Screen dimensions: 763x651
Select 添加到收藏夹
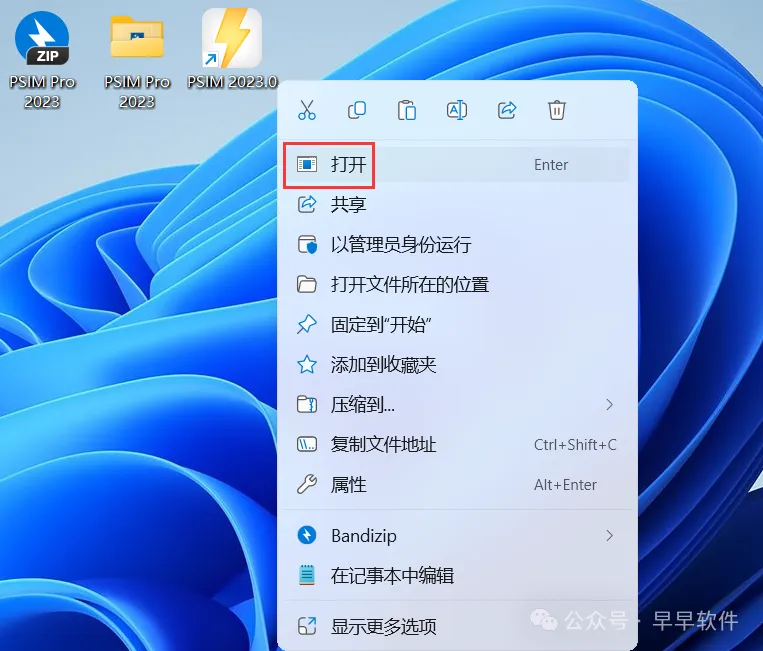coord(456,364)
